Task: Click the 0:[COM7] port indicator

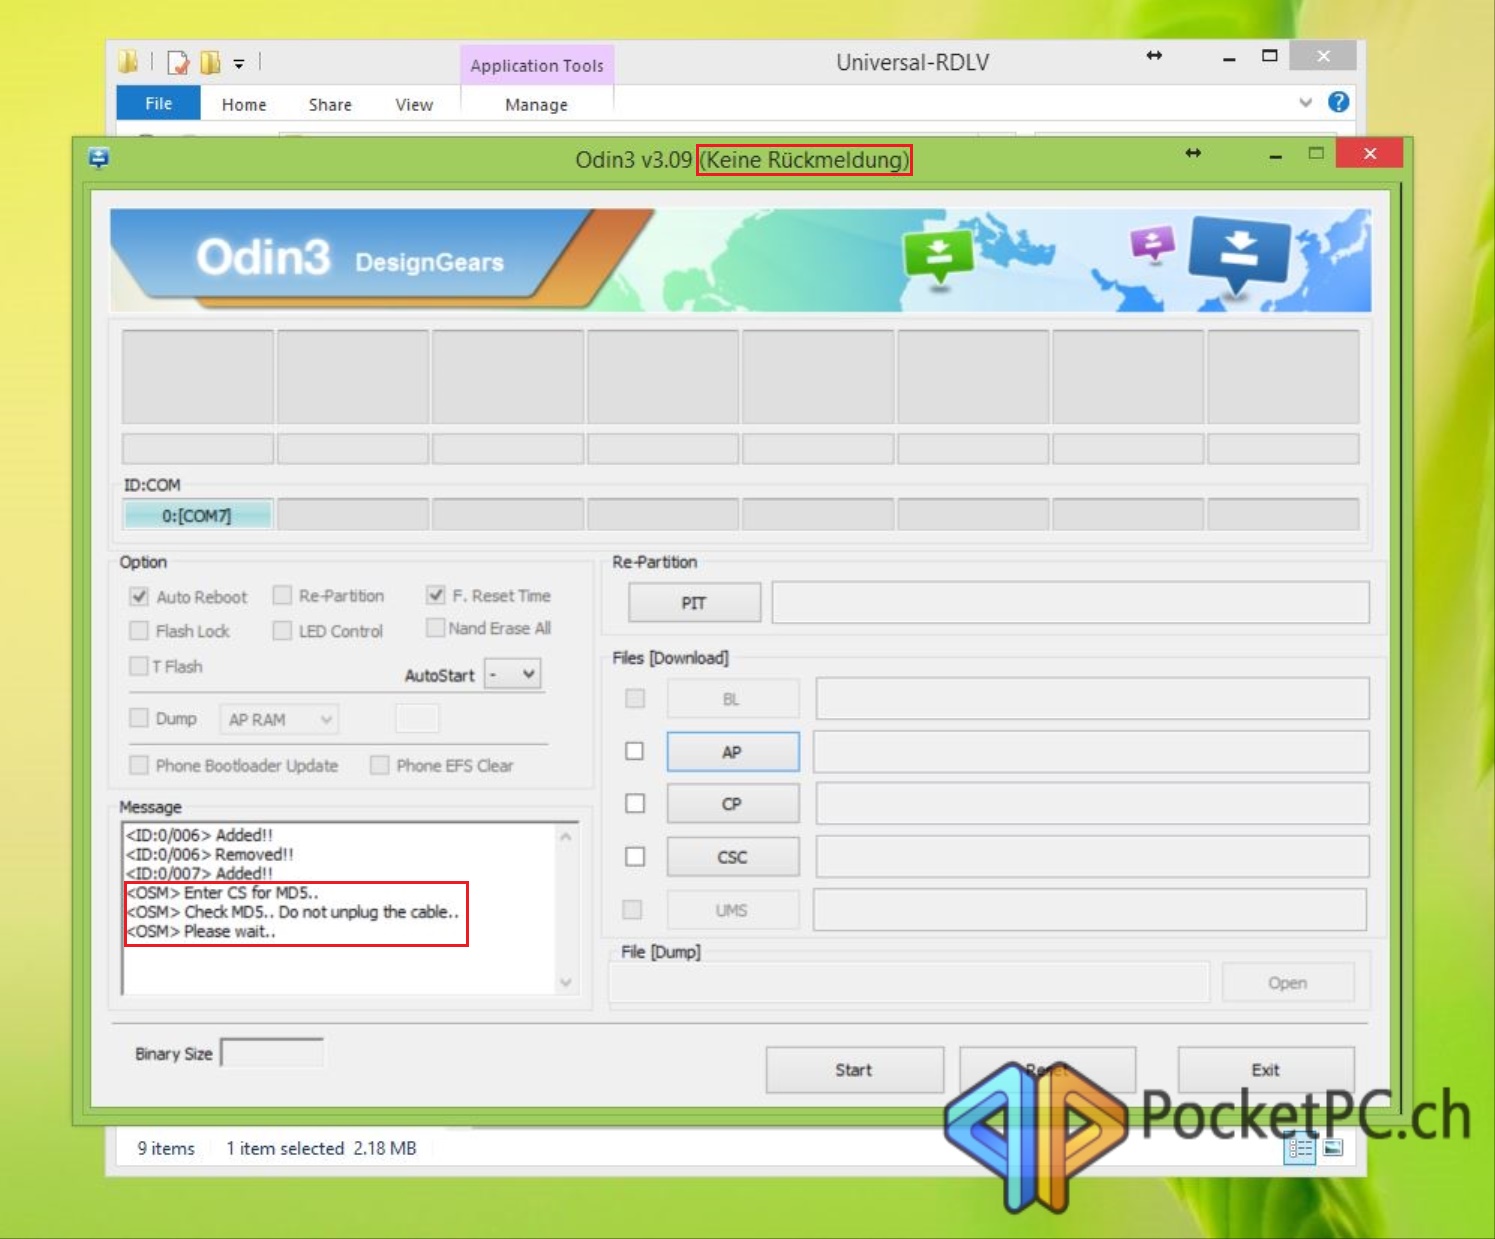Action: coord(197,515)
